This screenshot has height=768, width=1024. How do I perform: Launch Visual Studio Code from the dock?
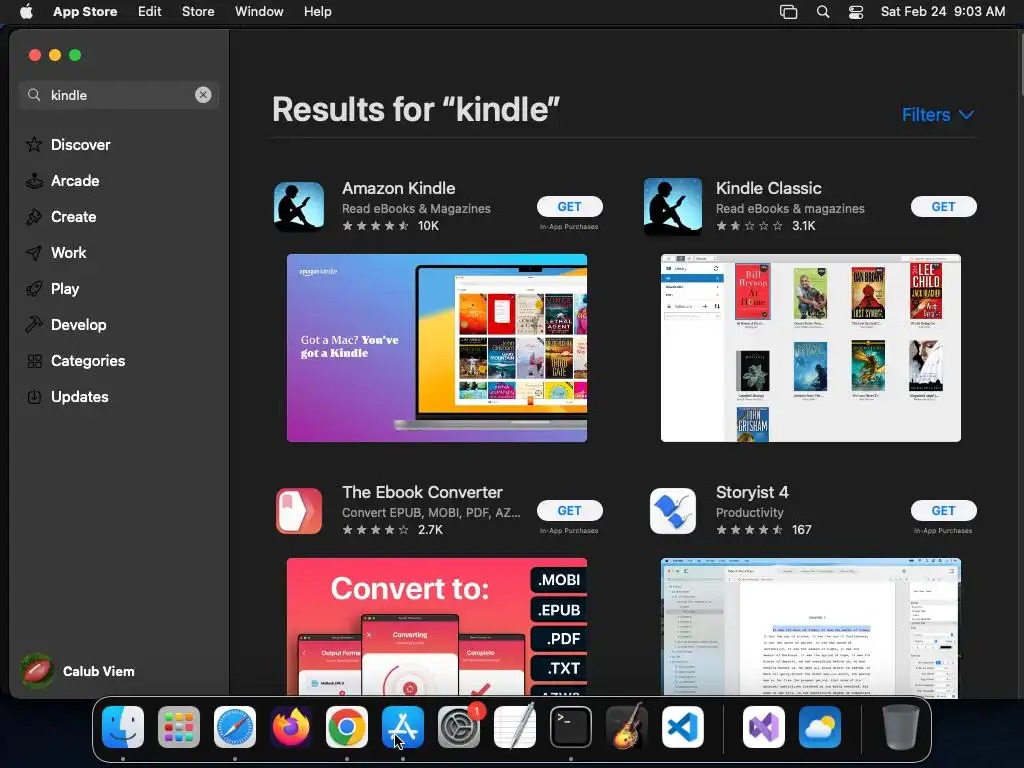(683, 727)
